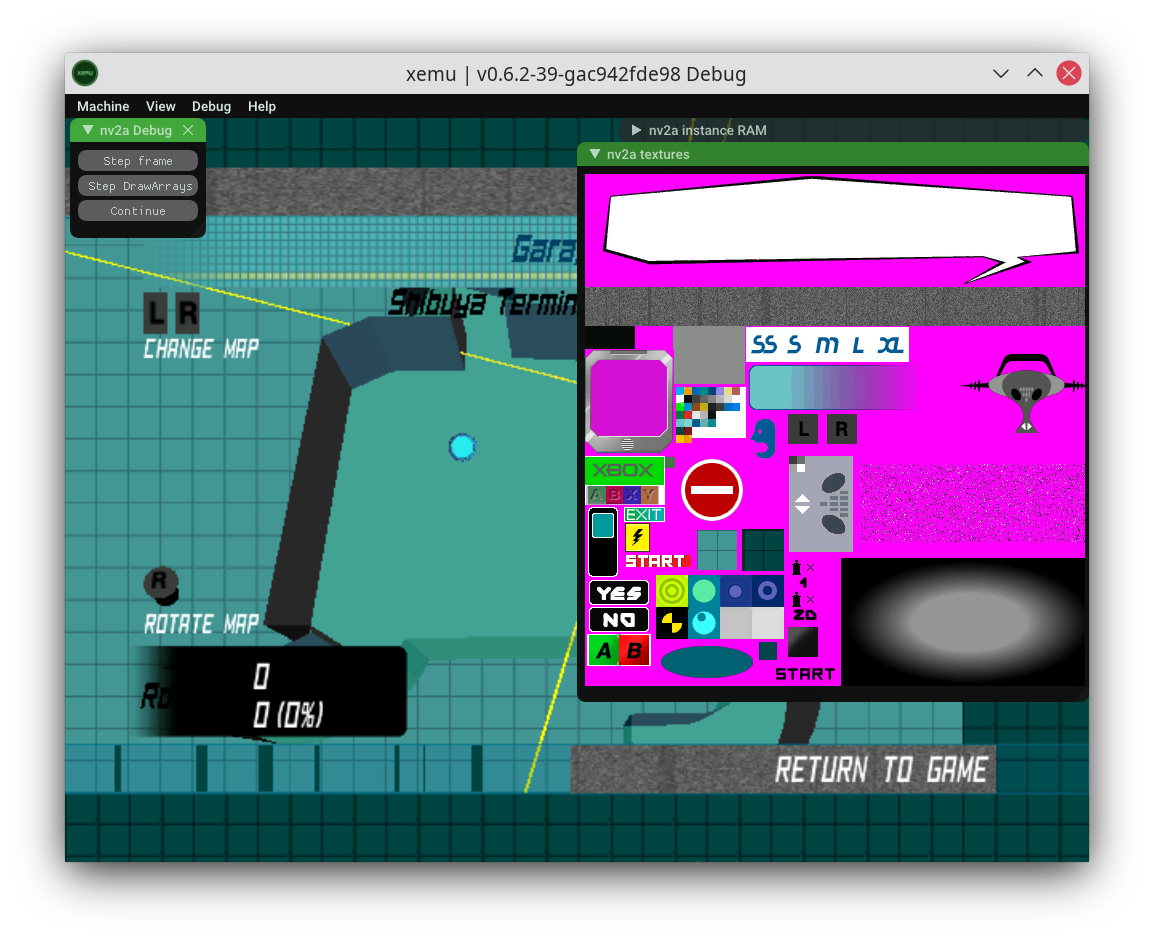This screenshot has height=939, width=1154.
Task: Select the START label texture
Action: pyautogui.click(x=657, y=560)
